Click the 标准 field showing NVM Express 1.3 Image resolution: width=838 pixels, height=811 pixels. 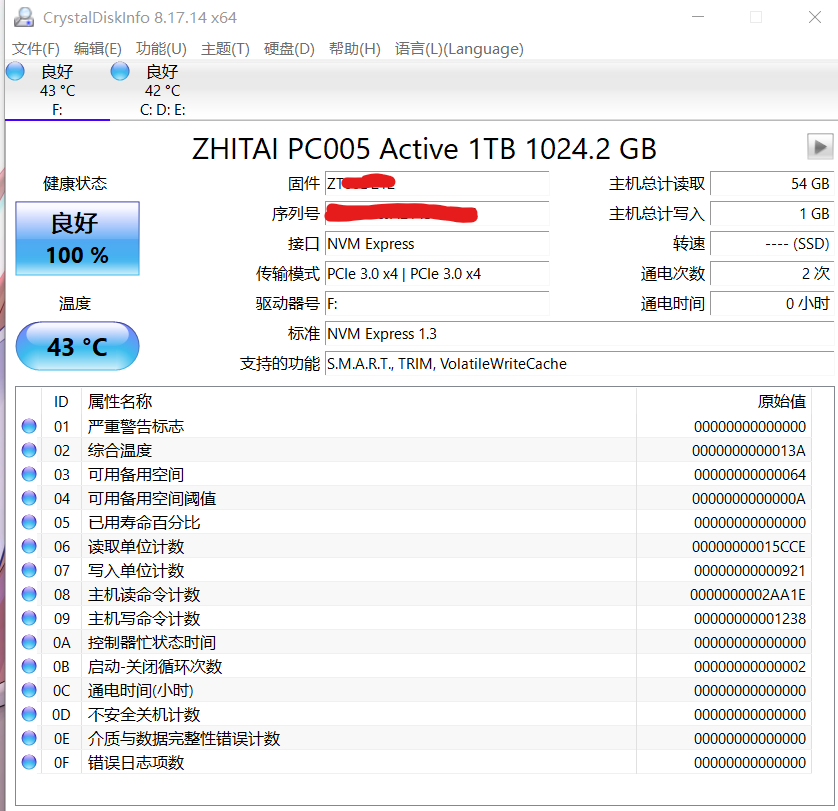coord(579,334)
